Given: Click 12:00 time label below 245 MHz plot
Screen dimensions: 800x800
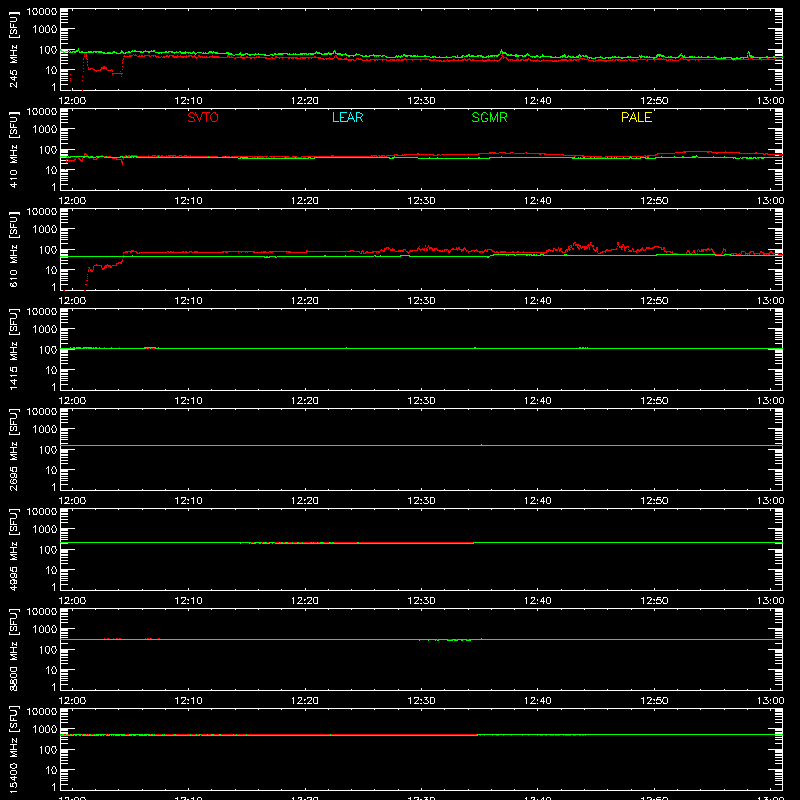Looking at the screenshot, I should [x=72, y=101].
